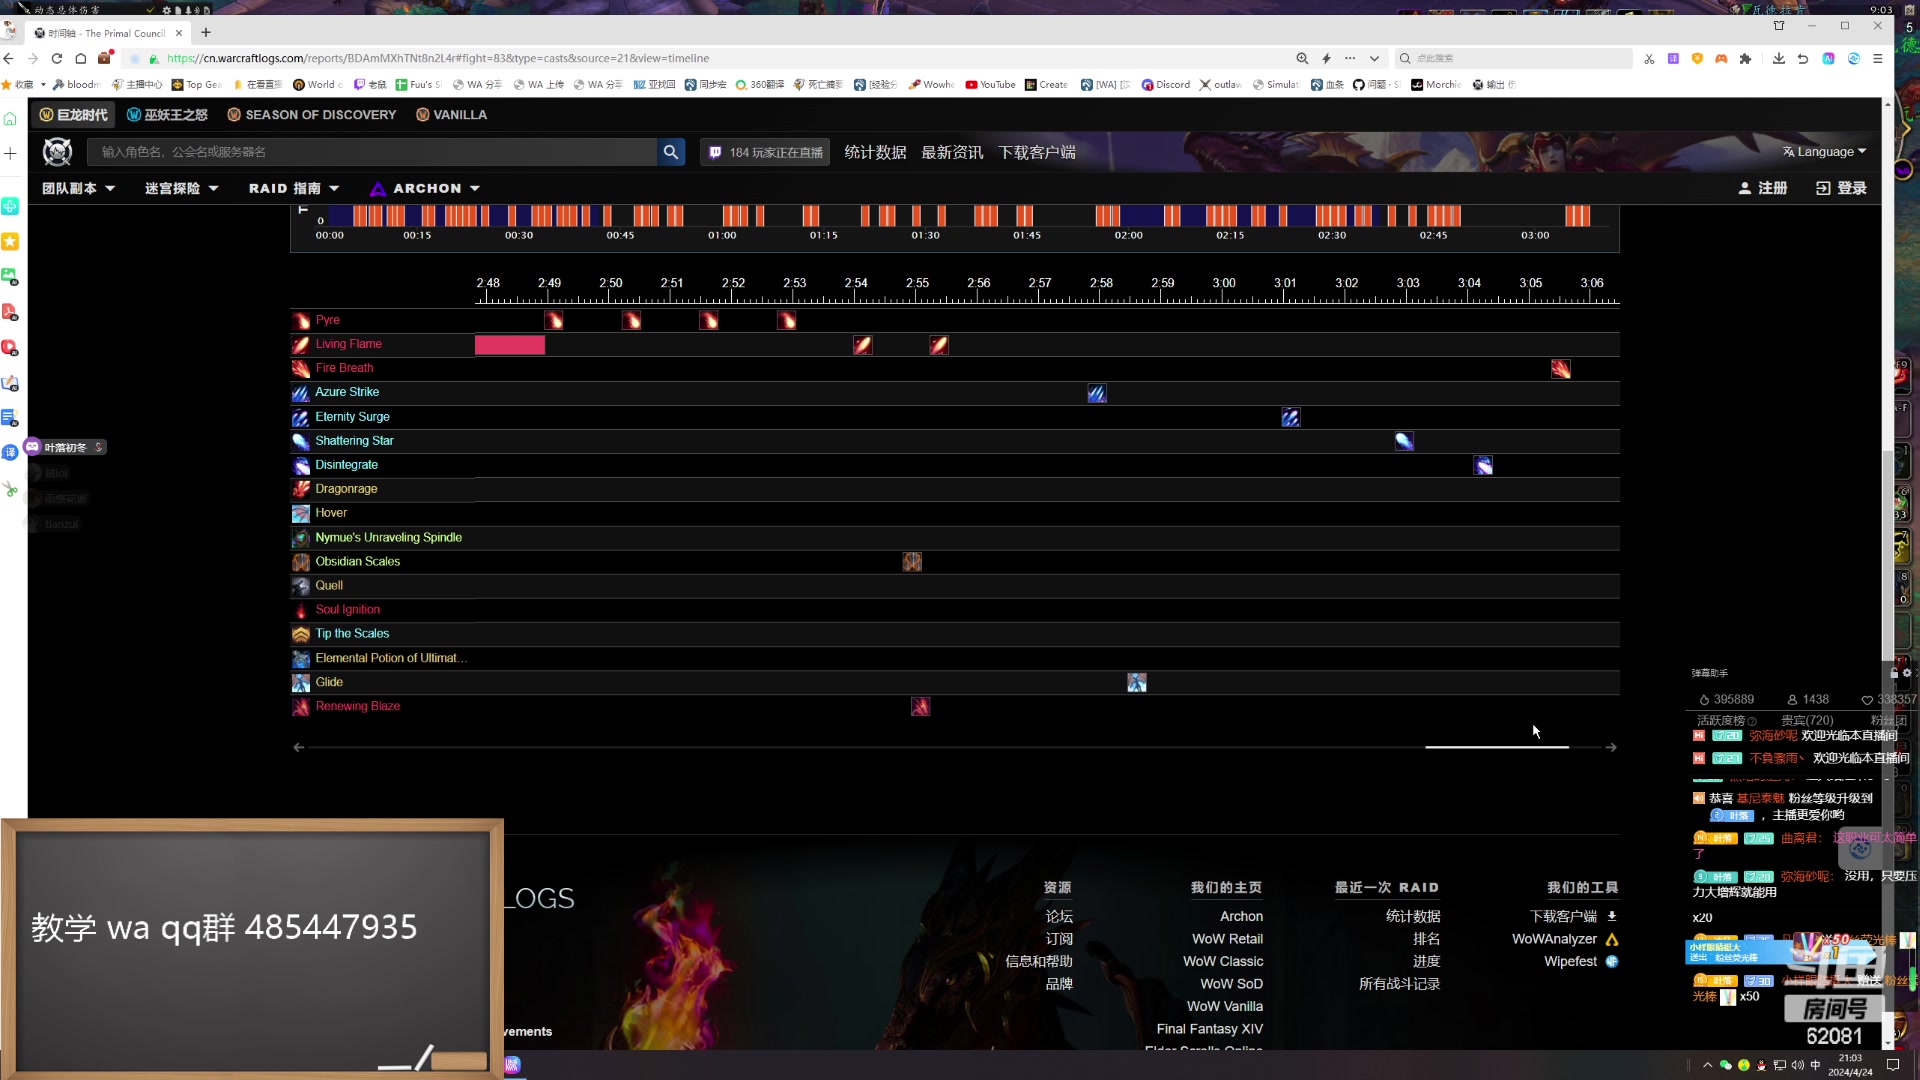Click the Fire Breath cast icon on timeline

point(1560,369)
